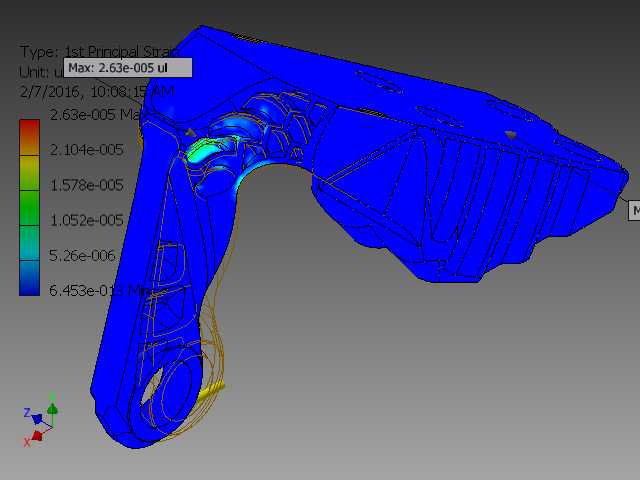
Task: Click the 2.63e-005 Max legend value
Action: pyautogui.click(x=96, y=115)
